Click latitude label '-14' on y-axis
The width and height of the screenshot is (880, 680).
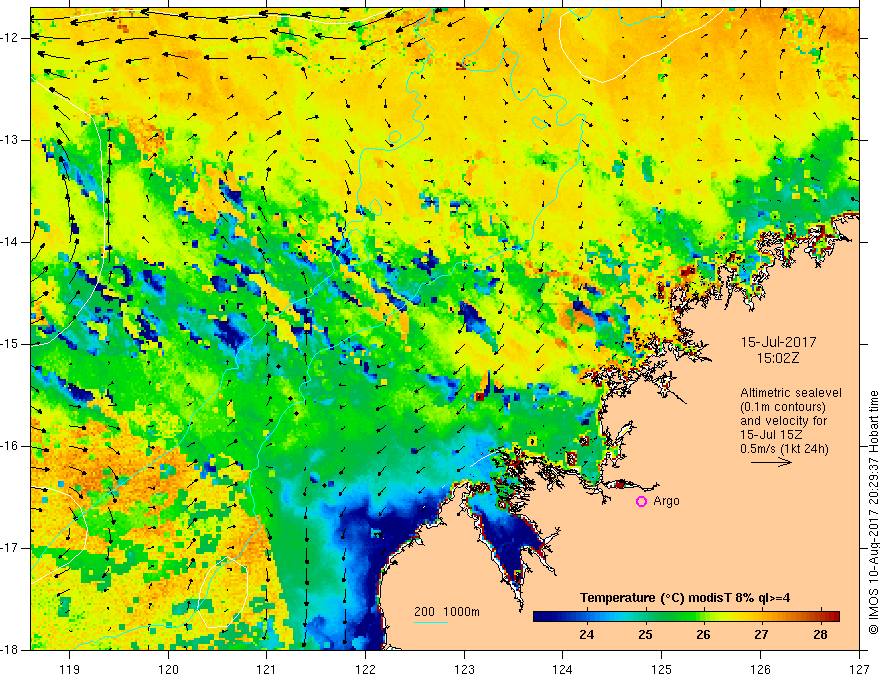click(x=10, y=242)
